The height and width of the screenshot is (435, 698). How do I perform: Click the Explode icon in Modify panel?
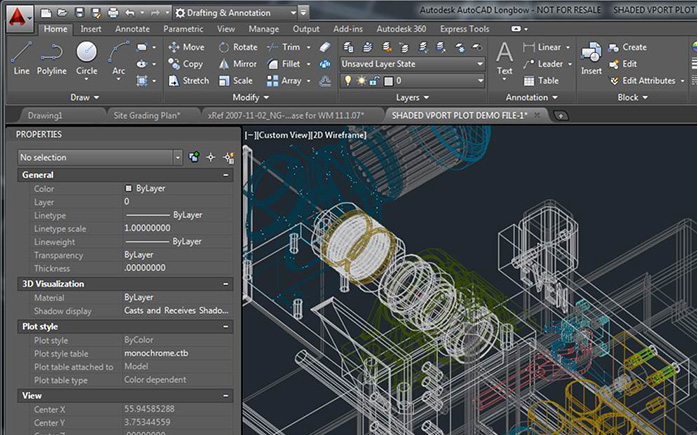tap(325, 64)
